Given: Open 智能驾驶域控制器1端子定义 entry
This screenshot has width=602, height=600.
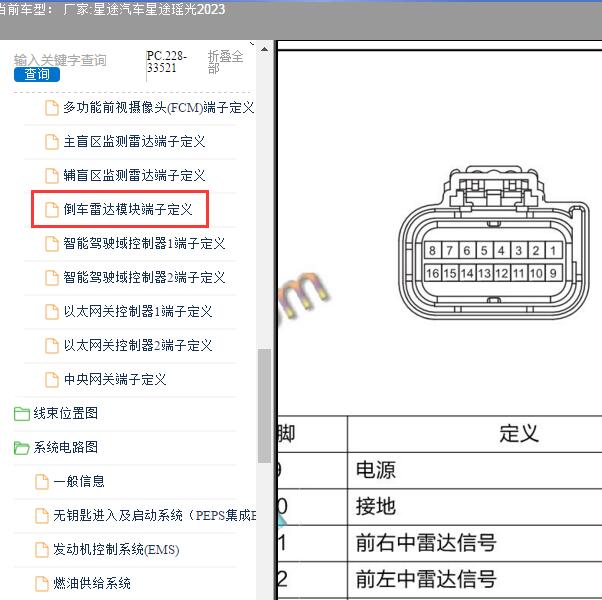Looking at the screenshot, I should (144, 243).
